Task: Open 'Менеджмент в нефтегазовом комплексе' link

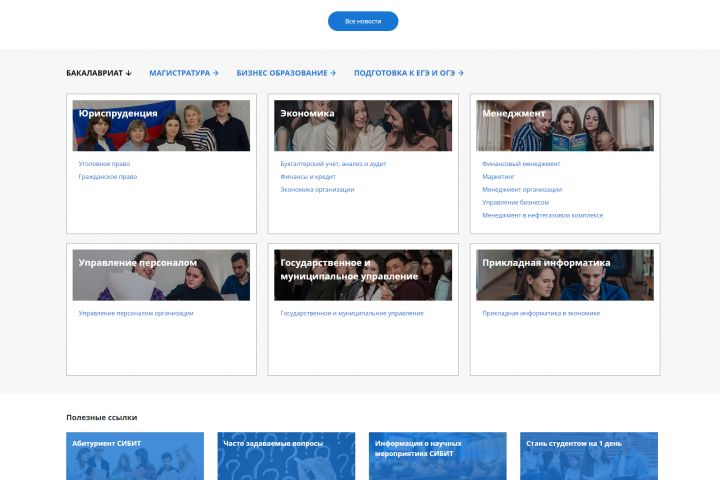Action: 543,215
